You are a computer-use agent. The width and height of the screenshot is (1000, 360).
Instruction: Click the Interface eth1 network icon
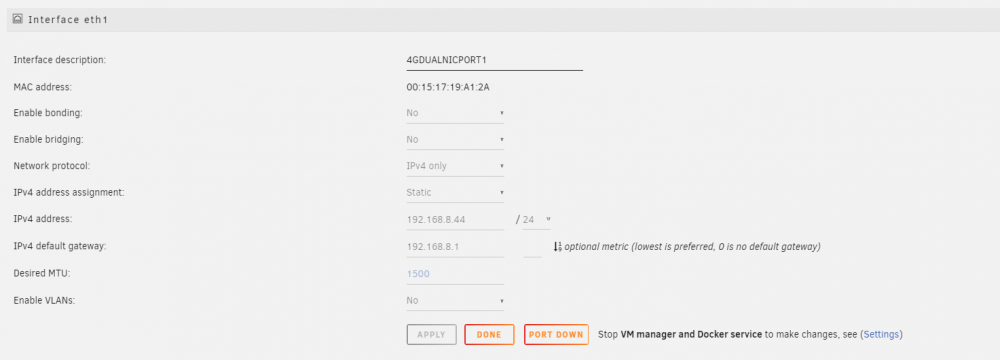pyautogui.click(x=18, y=19)
